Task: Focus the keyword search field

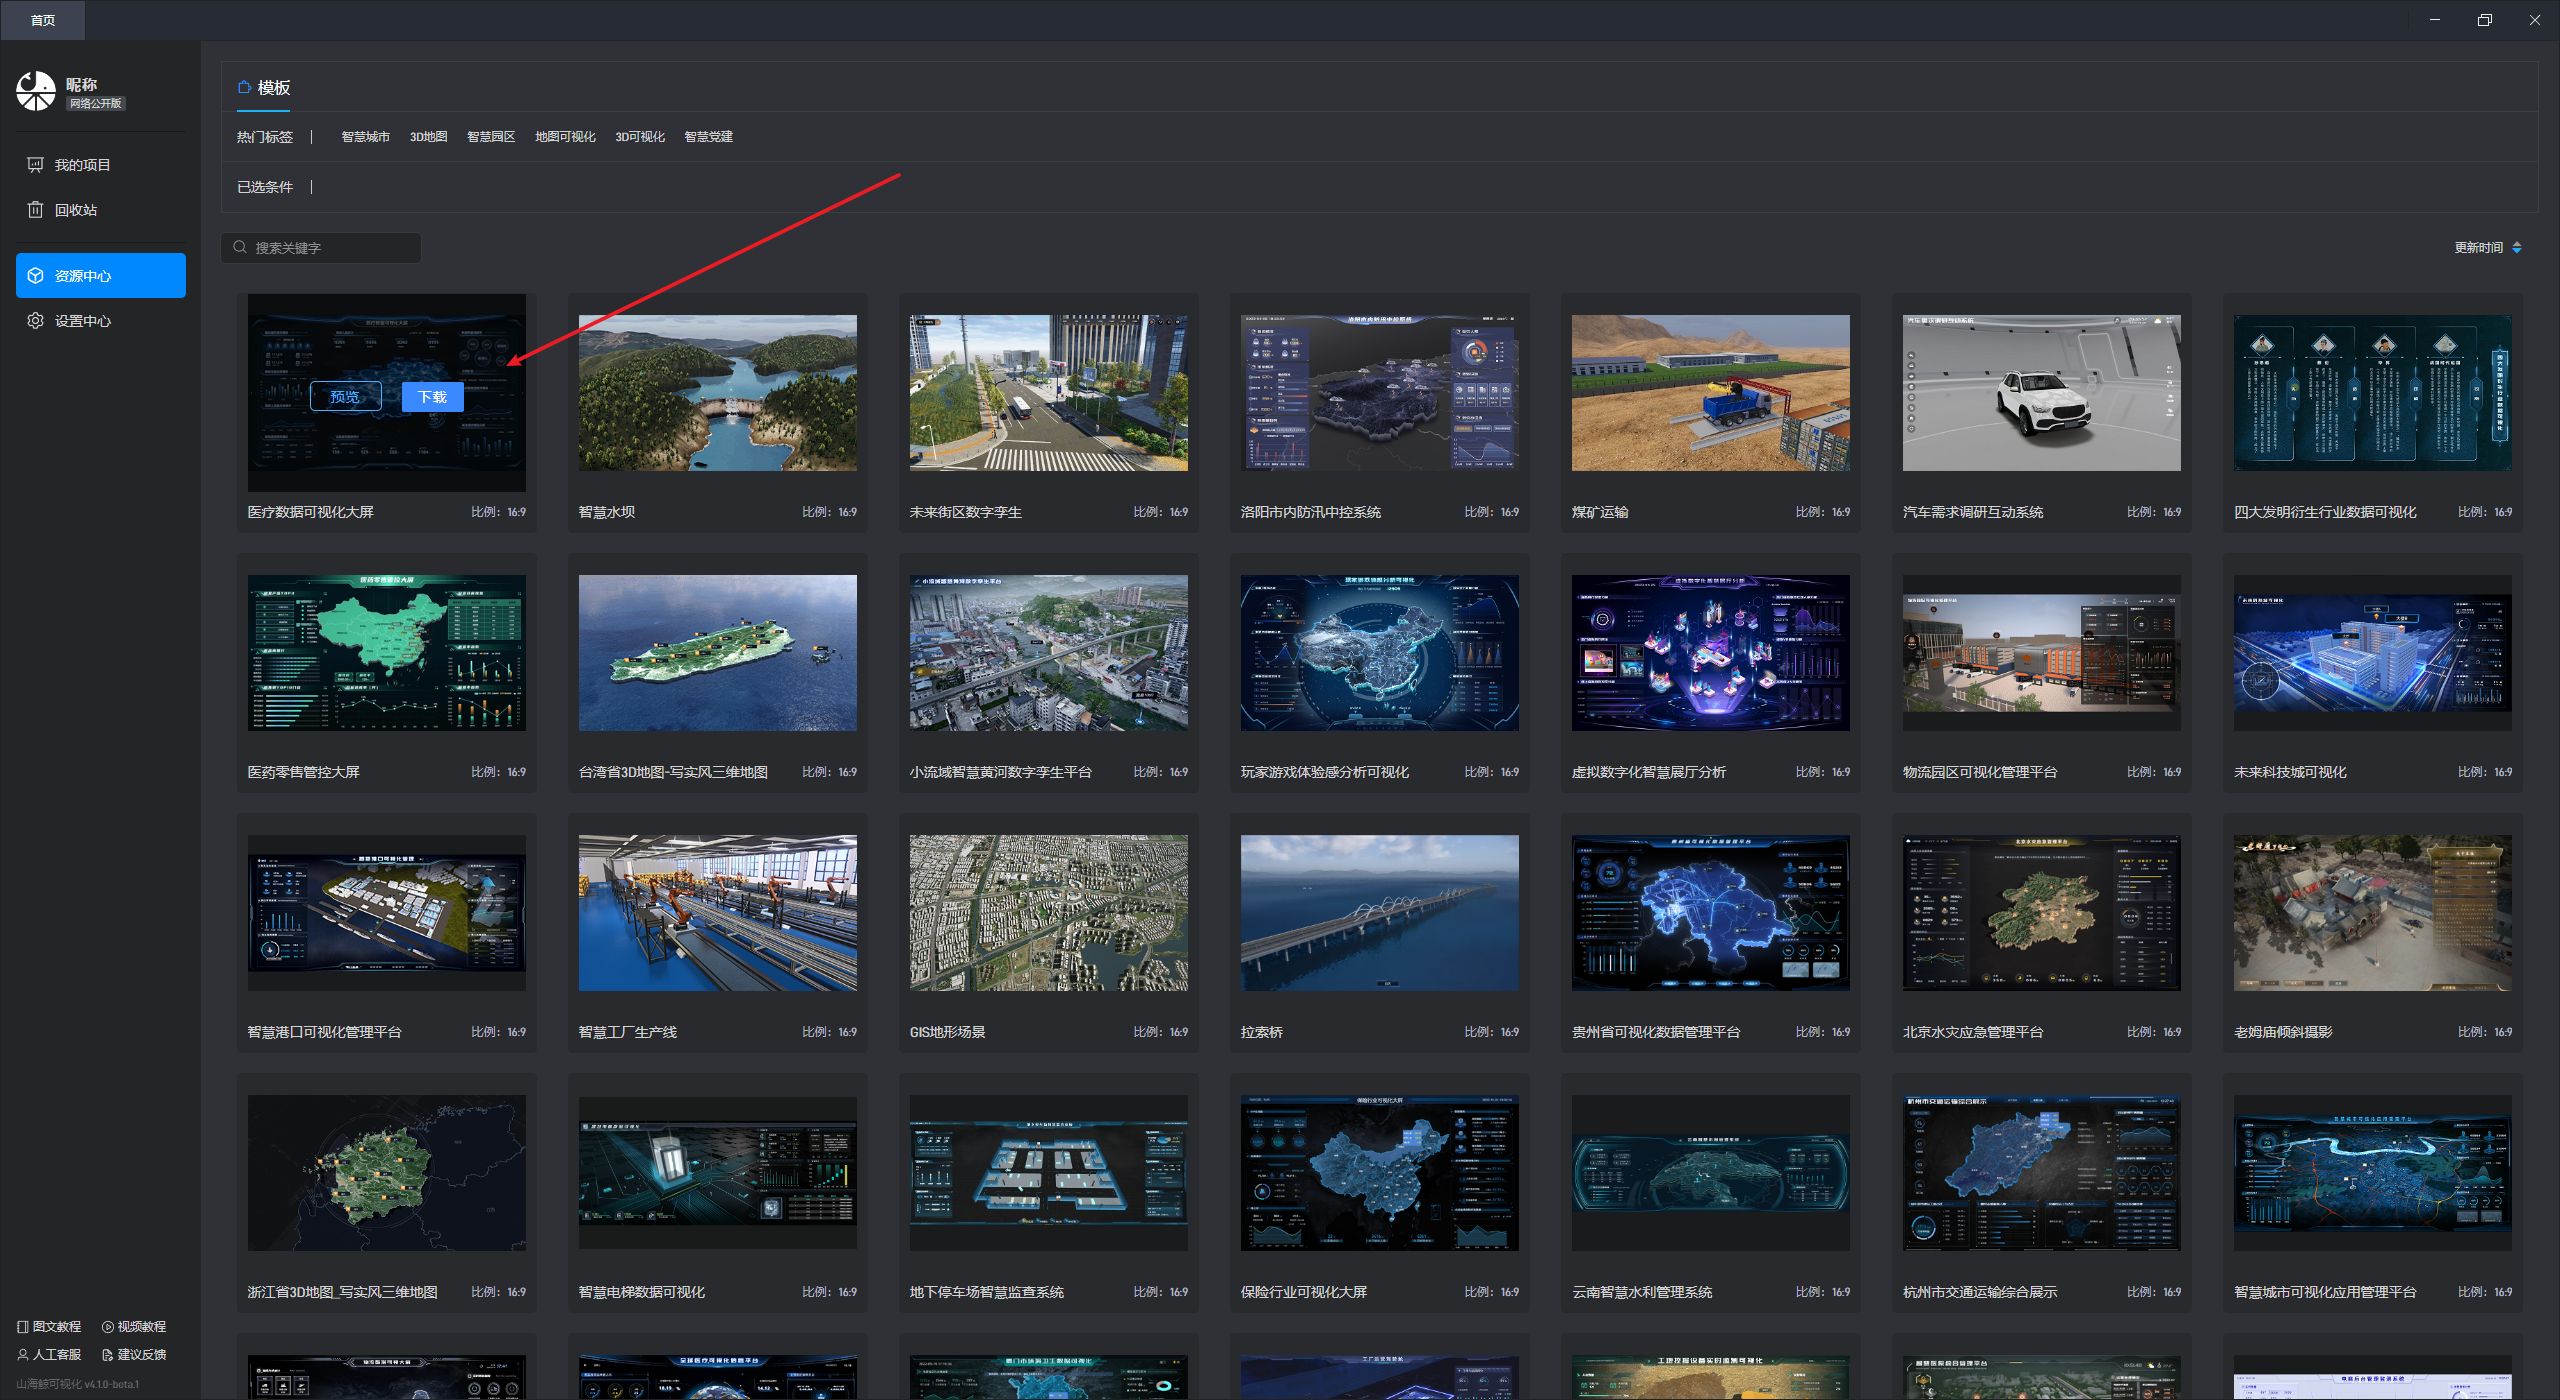Action: 330,248
